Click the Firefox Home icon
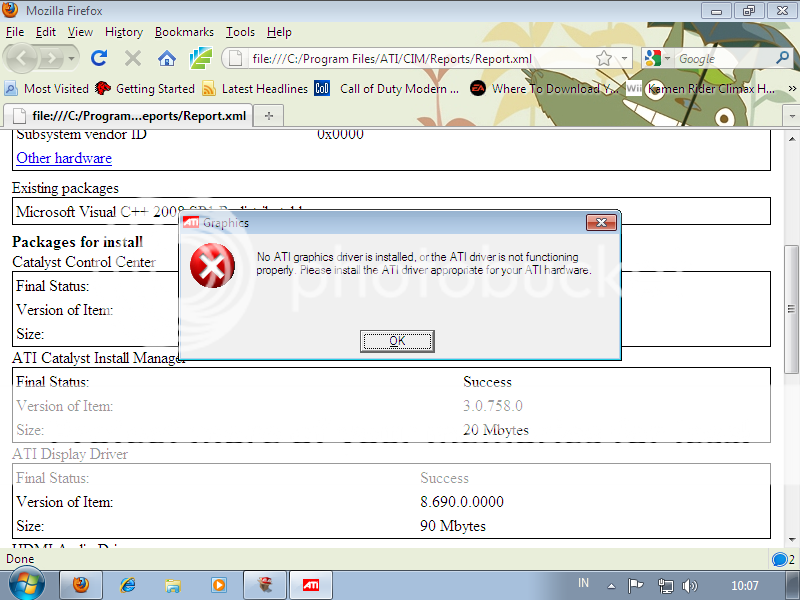 click(166, 58)
